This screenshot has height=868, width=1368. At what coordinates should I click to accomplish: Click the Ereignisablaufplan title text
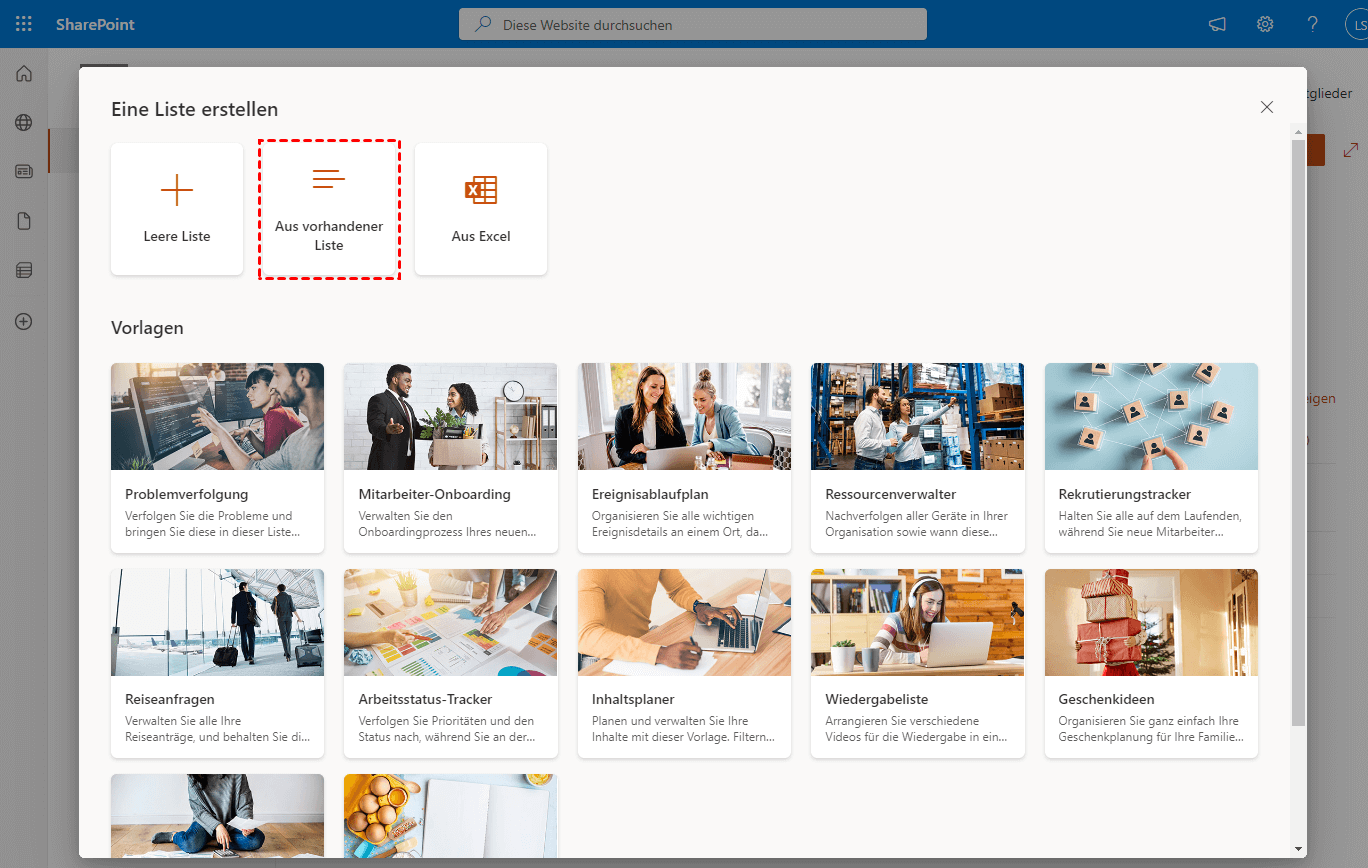tap(650, 494)
